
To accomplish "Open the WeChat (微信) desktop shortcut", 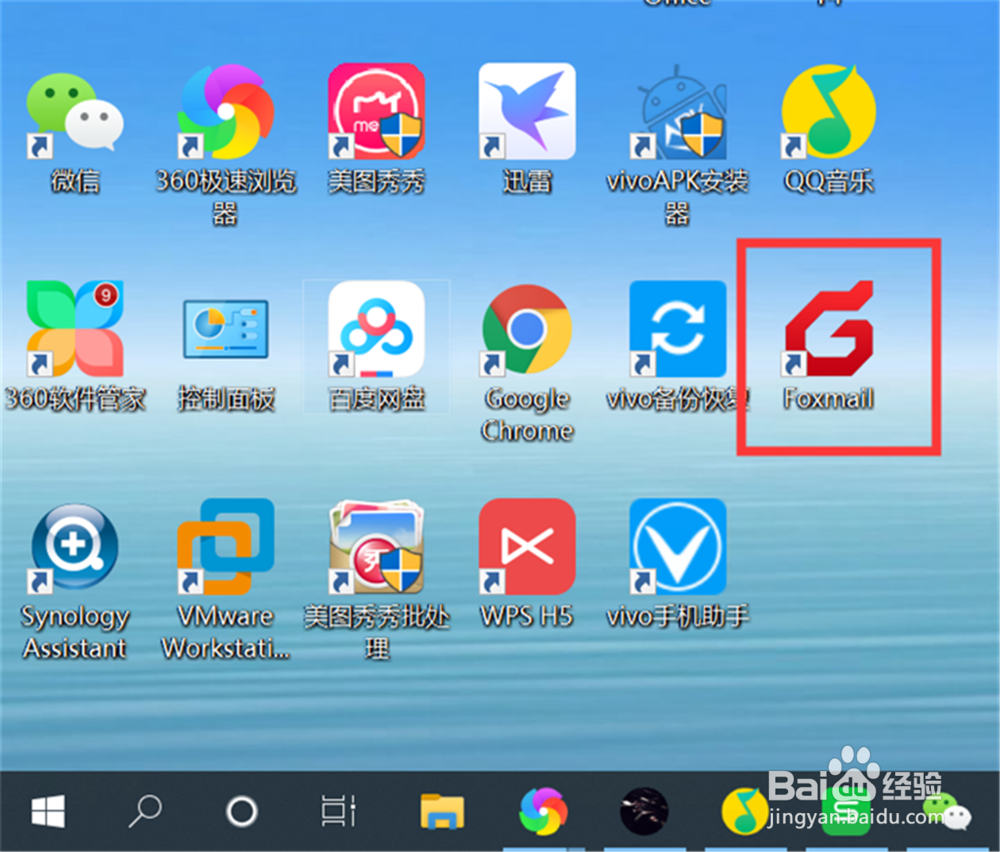I will (x=75, y=112).
